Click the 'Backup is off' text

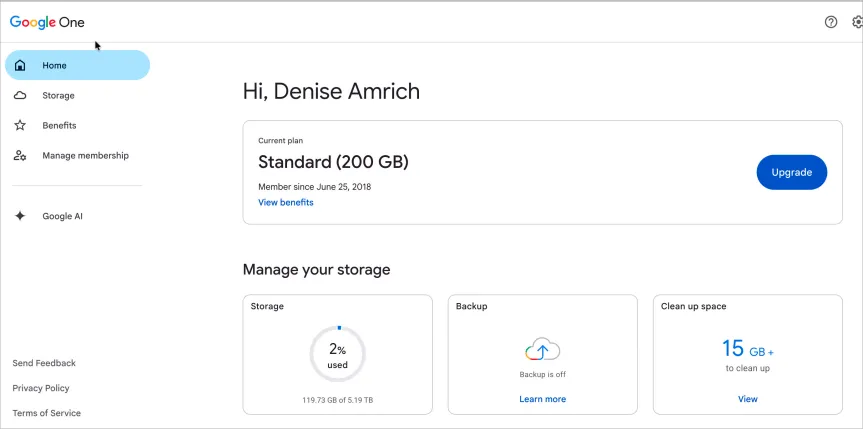click(542, 374)
